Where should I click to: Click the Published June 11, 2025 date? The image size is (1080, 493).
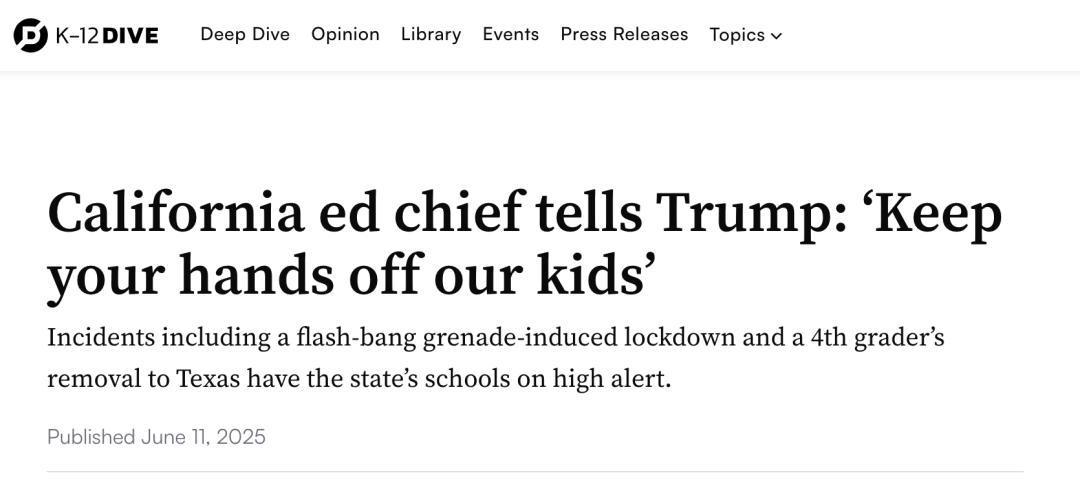tap(156, 437)
